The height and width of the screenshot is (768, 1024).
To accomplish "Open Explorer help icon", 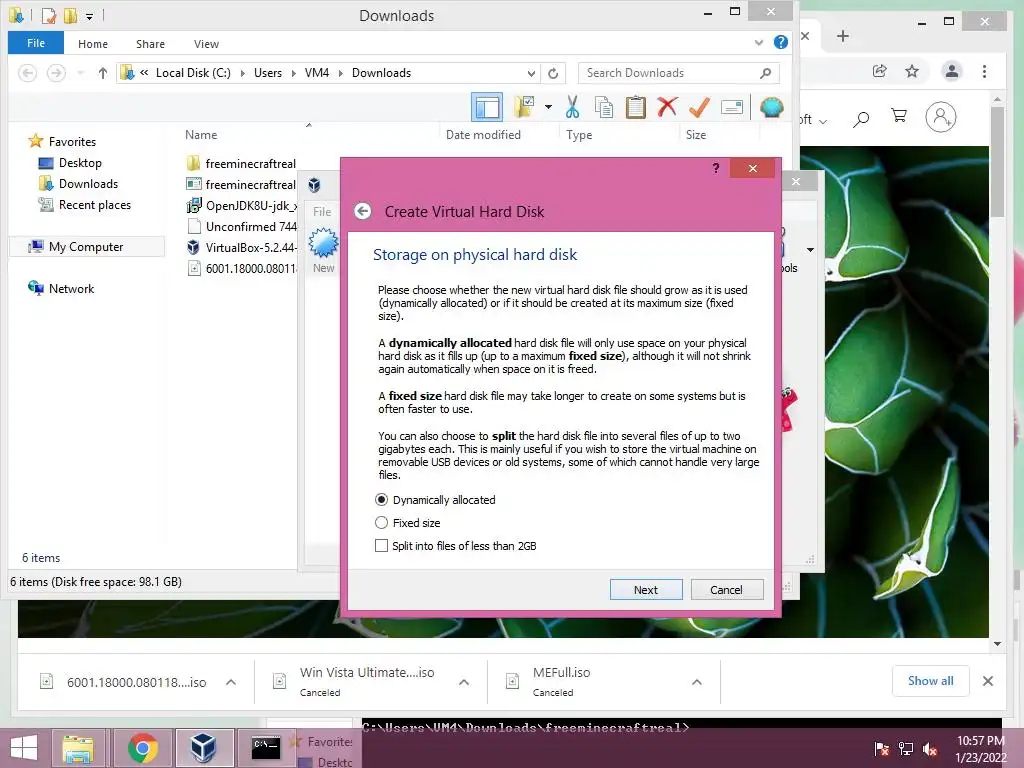I will pyautogui.click(x=780, y=42).
